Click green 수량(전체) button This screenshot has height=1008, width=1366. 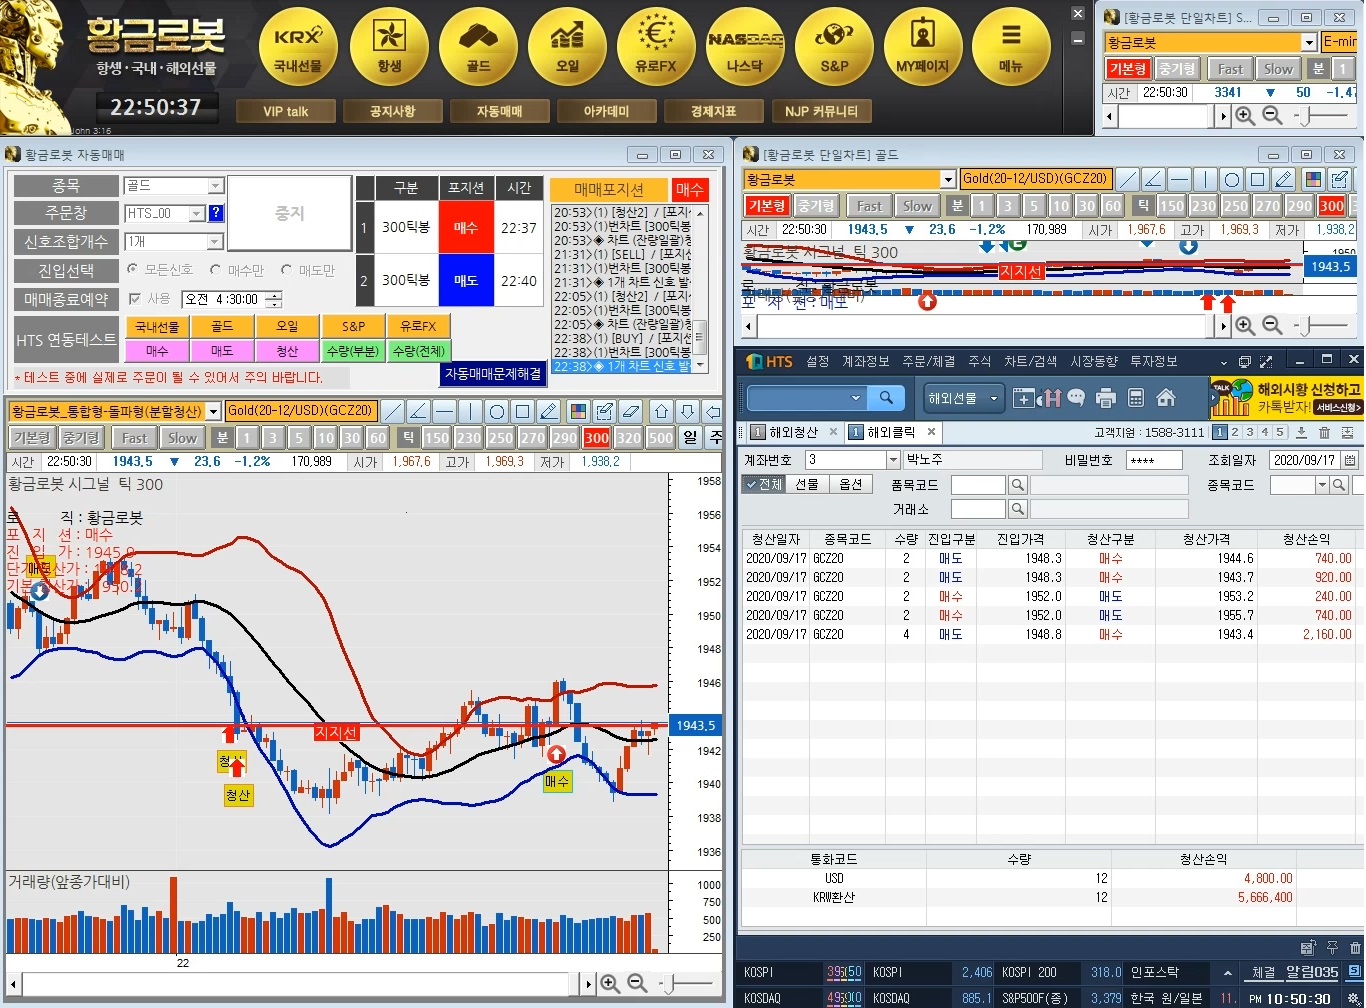click(x=419, y=351)
